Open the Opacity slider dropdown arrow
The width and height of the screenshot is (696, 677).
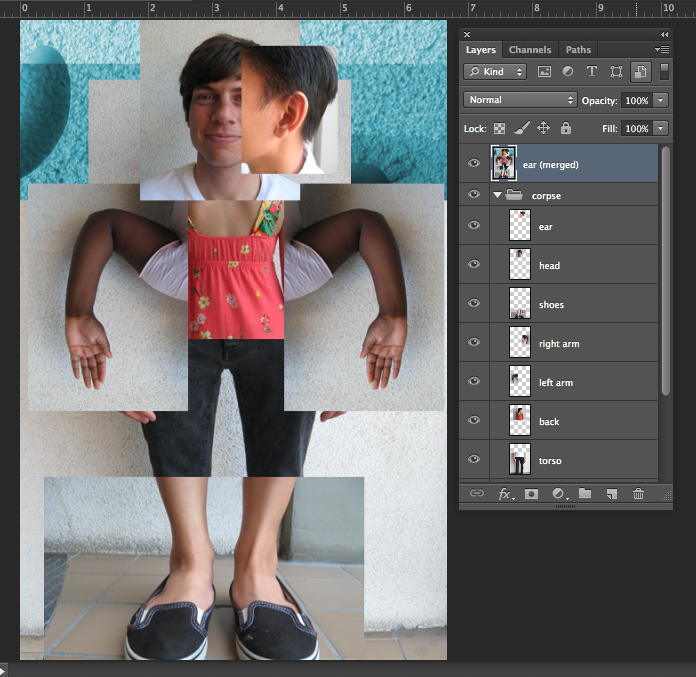click(x=661, y=101)
